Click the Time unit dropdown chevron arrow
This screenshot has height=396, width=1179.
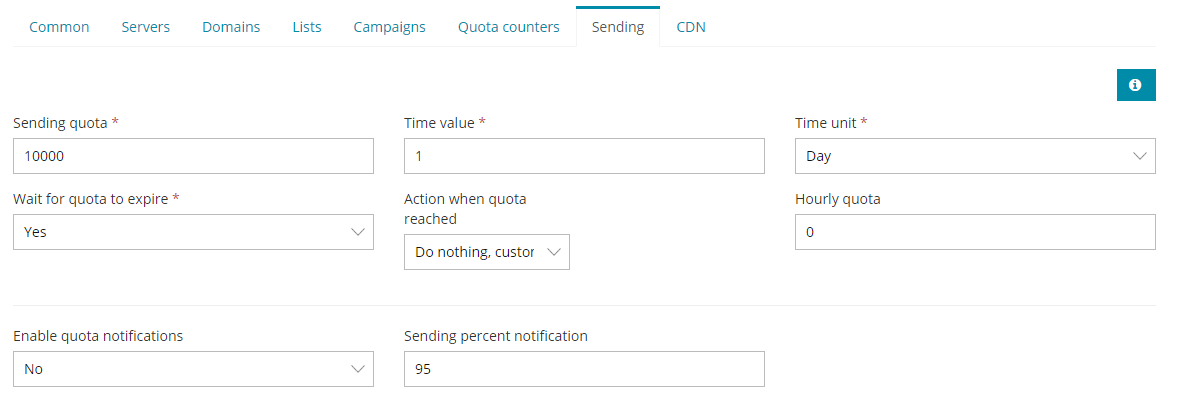pyautogui.click(x=1139, y=156)
